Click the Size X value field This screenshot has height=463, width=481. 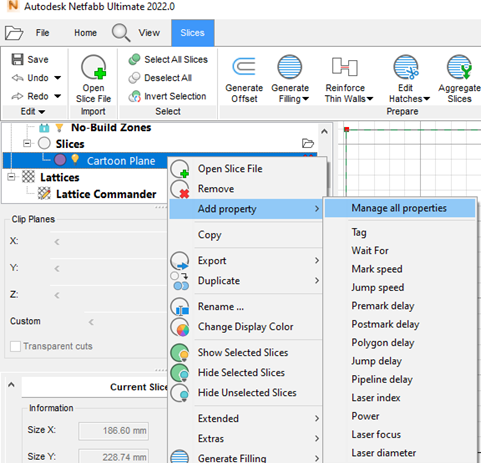coord(113,431)
